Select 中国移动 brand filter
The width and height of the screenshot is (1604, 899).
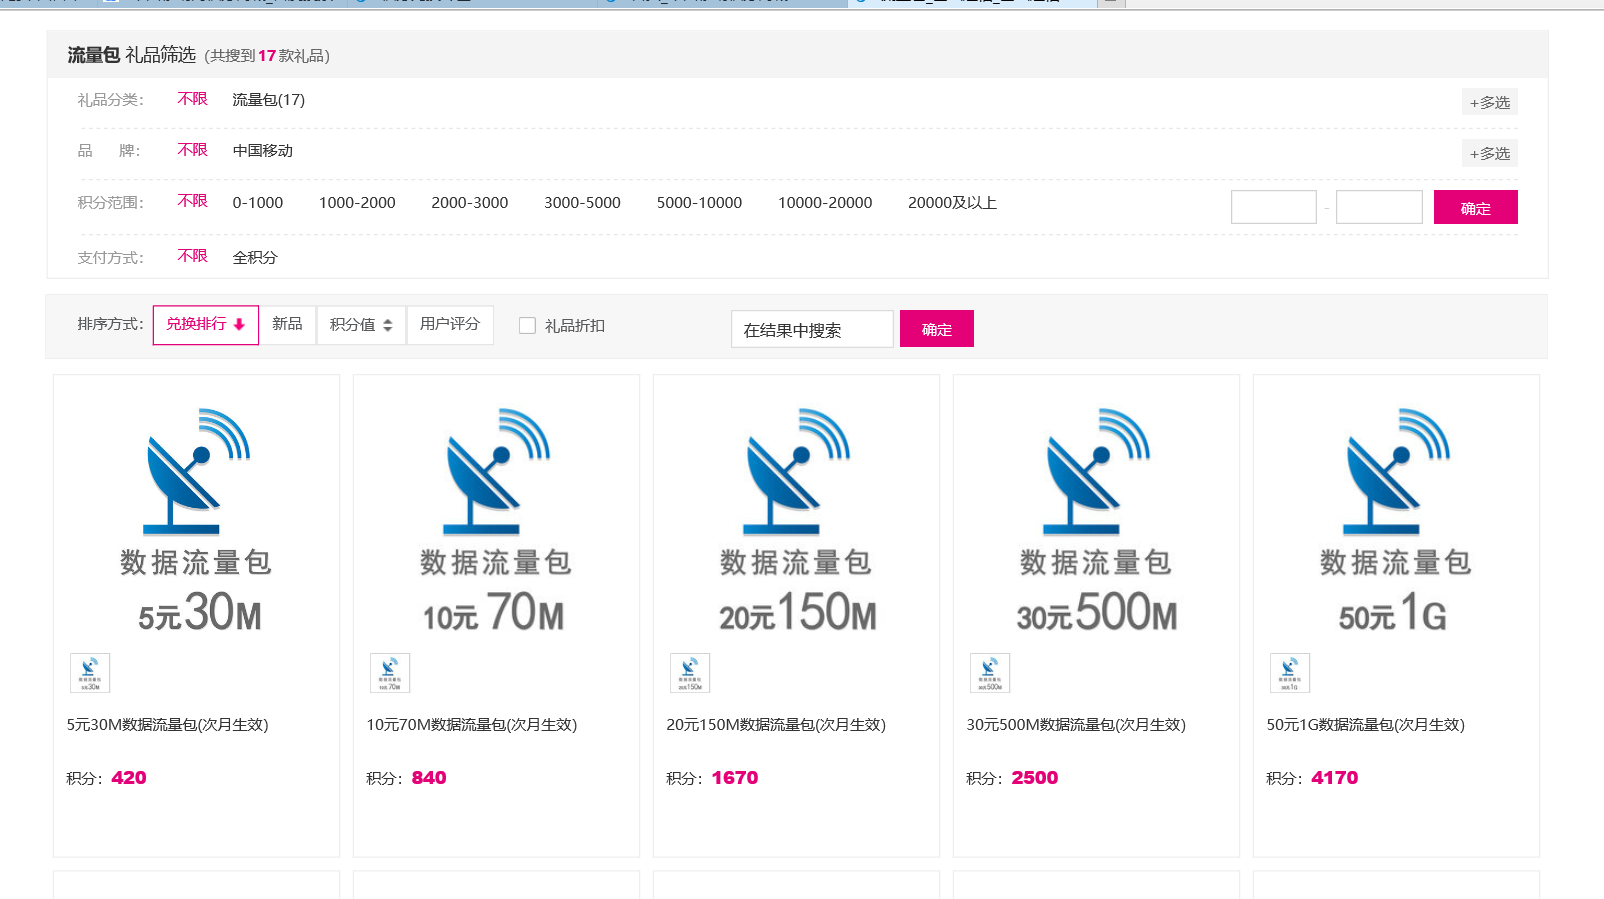[x=263, y=151]
